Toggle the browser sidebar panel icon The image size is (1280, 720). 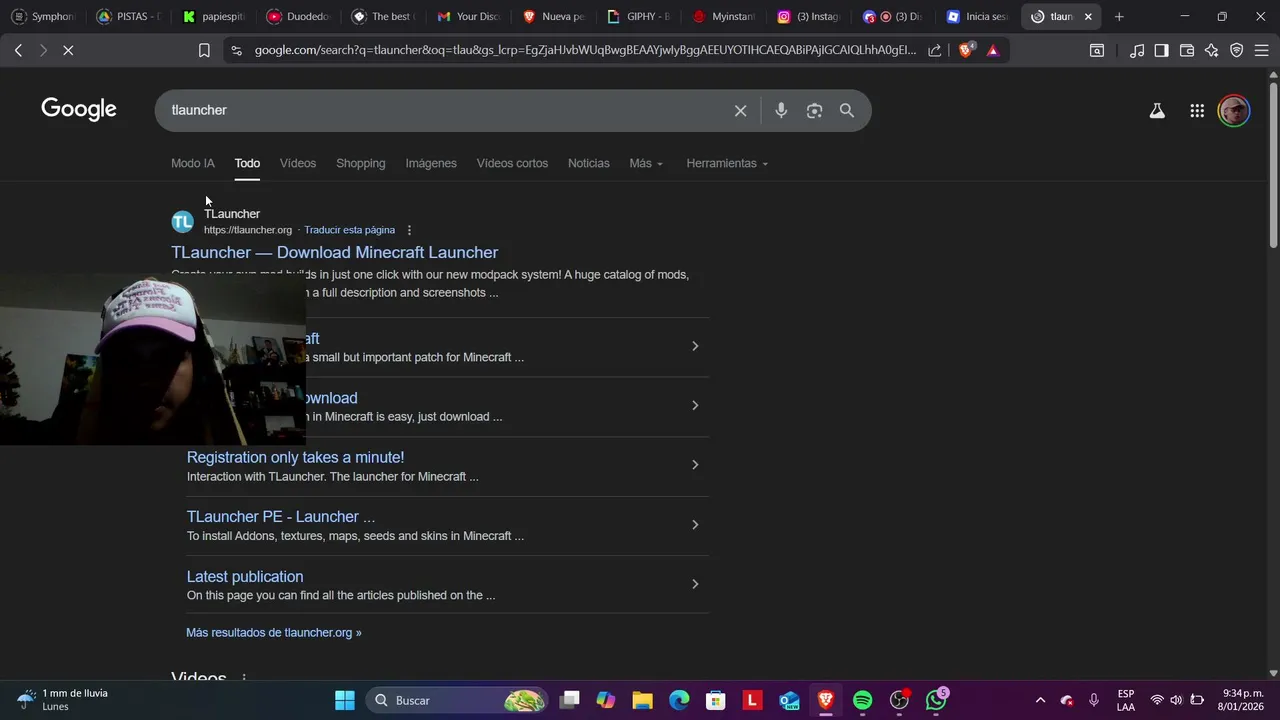pyautogui.click(x=1161, y=50)
